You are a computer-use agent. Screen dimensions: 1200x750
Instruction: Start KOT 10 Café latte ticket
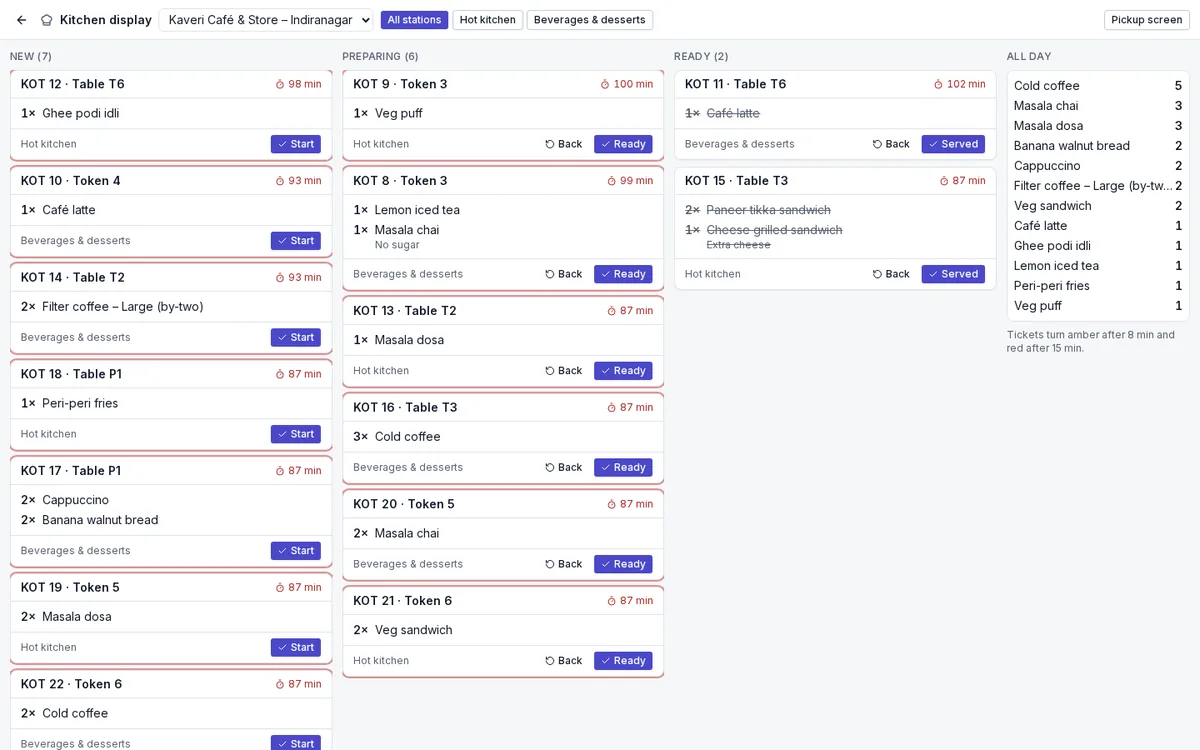(x=296, y=241)
